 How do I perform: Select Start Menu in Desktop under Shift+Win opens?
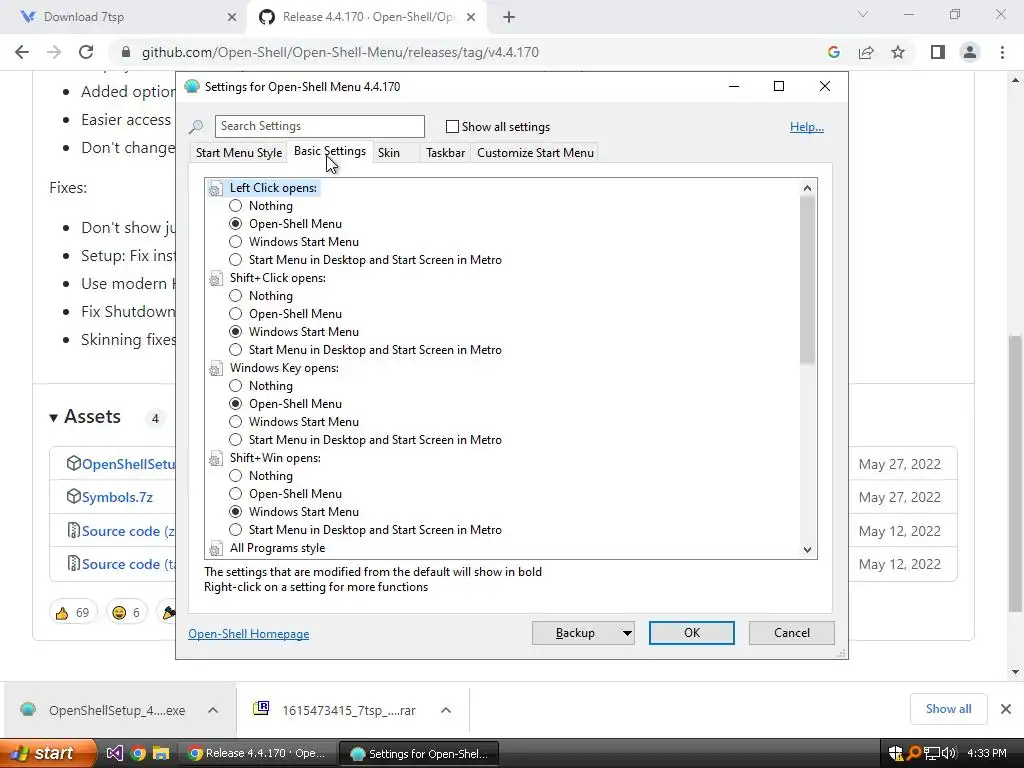point(236,530)
